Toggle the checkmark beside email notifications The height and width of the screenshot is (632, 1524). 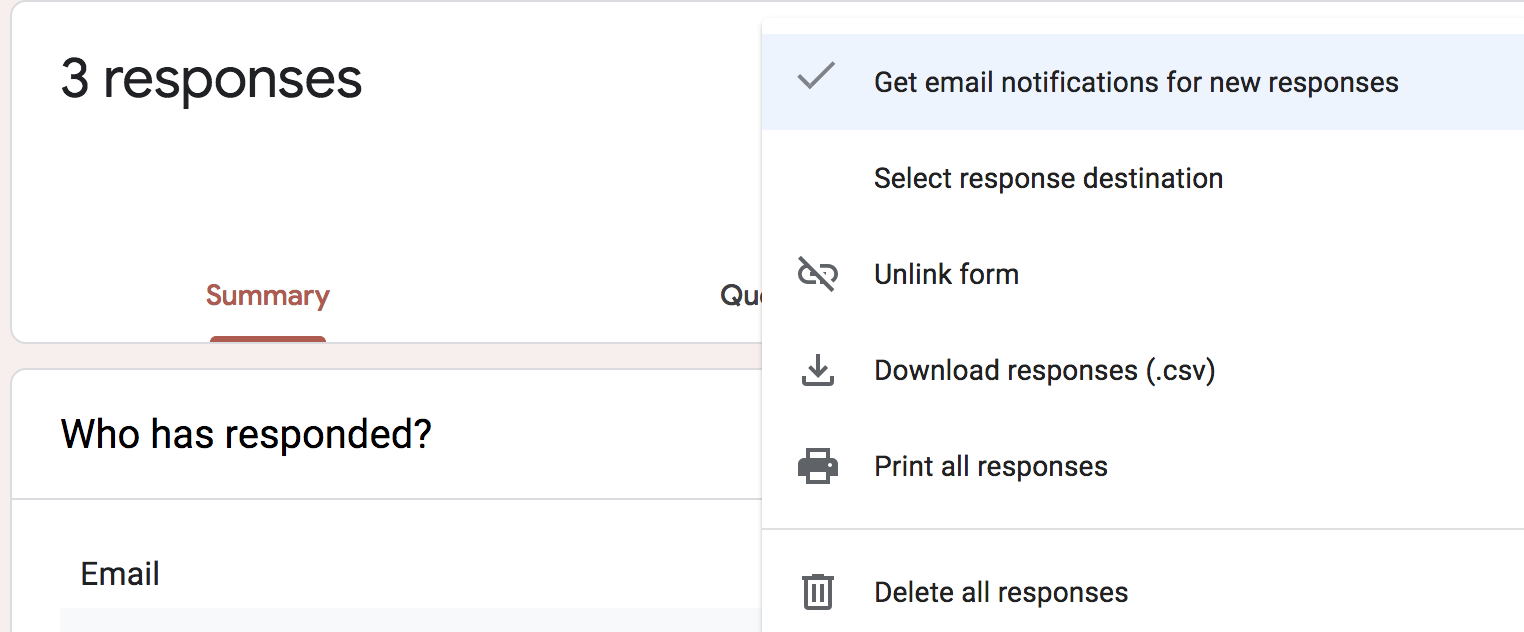point(816,77)
